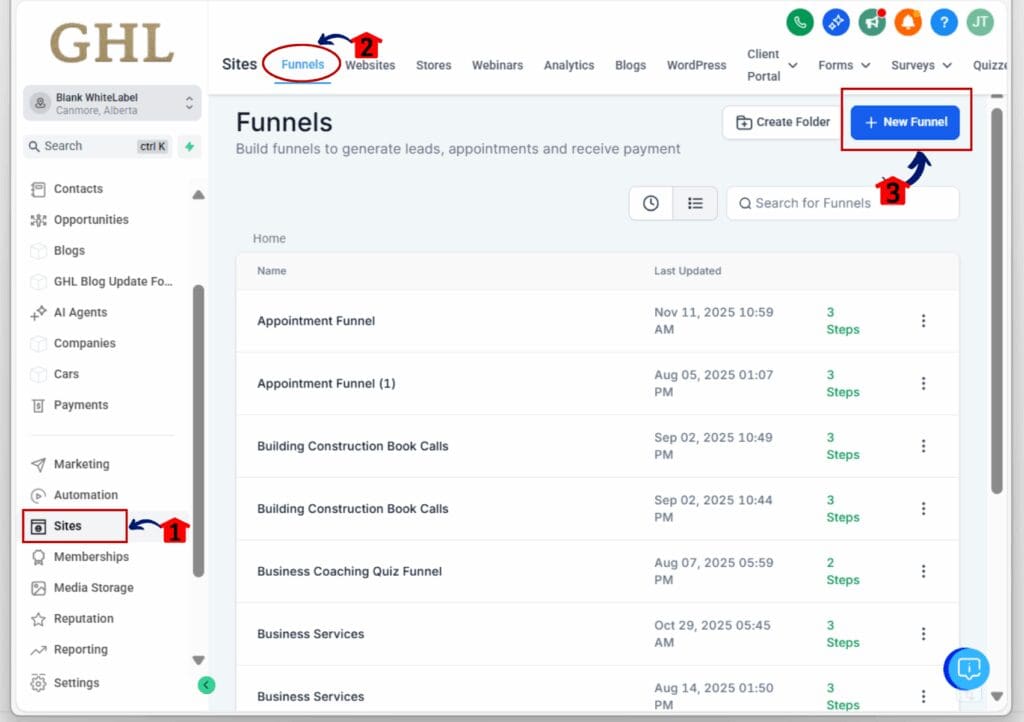Switch to the Websites tab

(370, 64)
